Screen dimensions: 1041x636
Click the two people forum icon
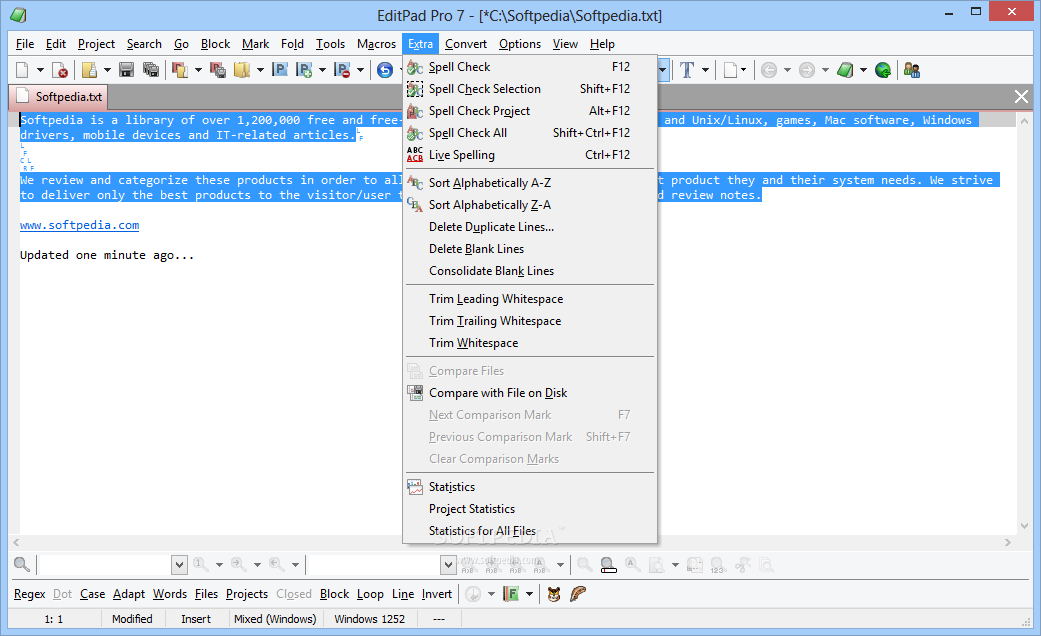pos(912,70)
